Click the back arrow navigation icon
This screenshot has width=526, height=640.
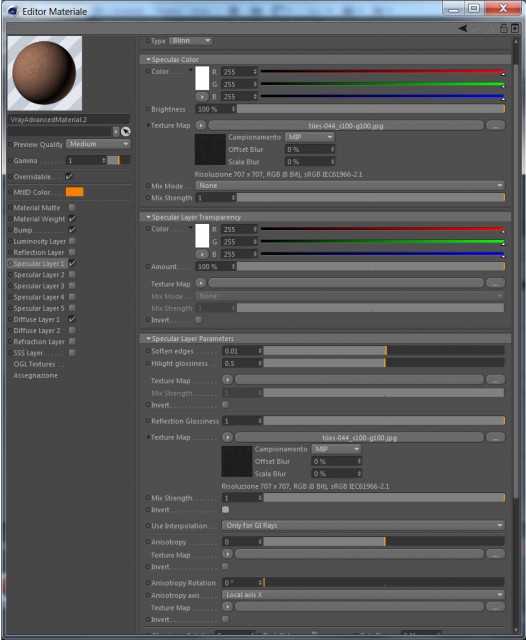point(463,28)
